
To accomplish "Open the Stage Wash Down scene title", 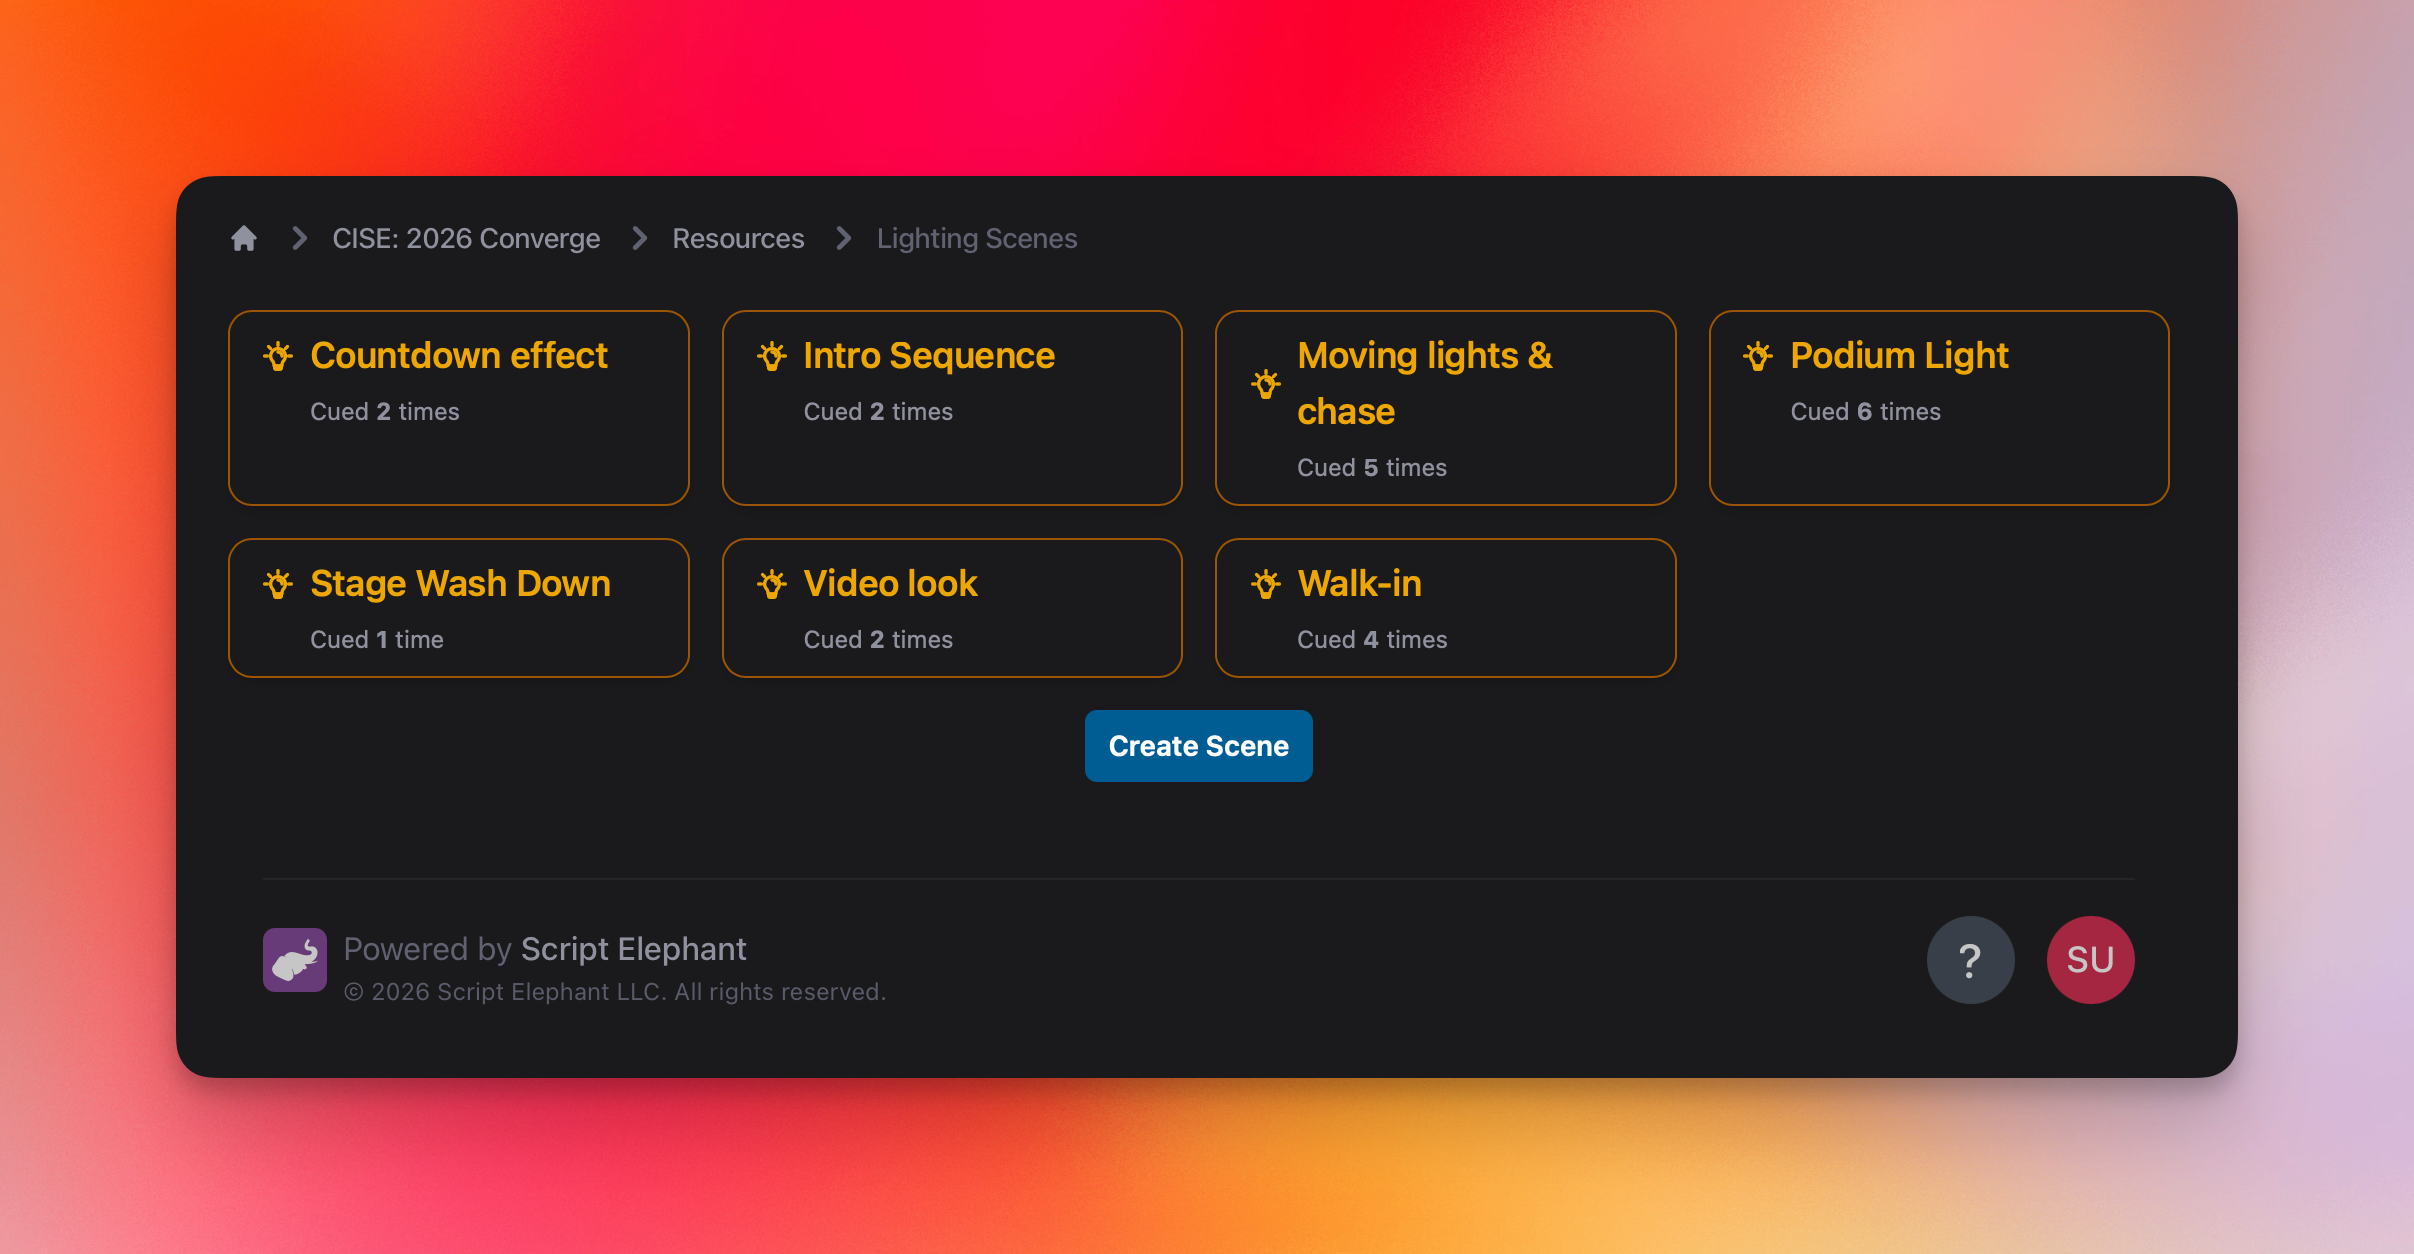I will (460, 584).
